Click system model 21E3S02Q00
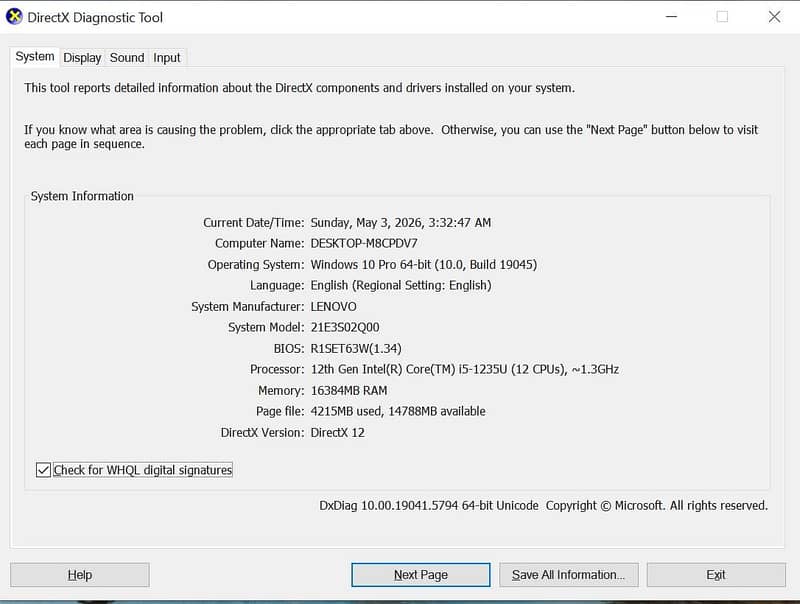800x604 pixels. [x=345, y=328]
